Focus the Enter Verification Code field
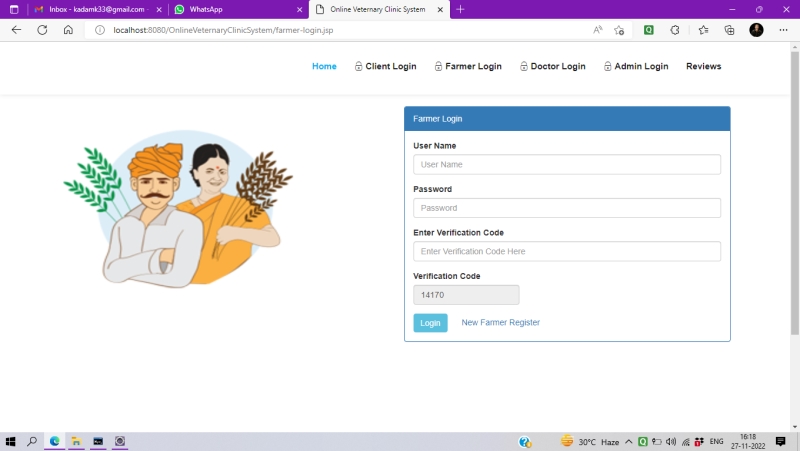 click(x=567, y=252)
